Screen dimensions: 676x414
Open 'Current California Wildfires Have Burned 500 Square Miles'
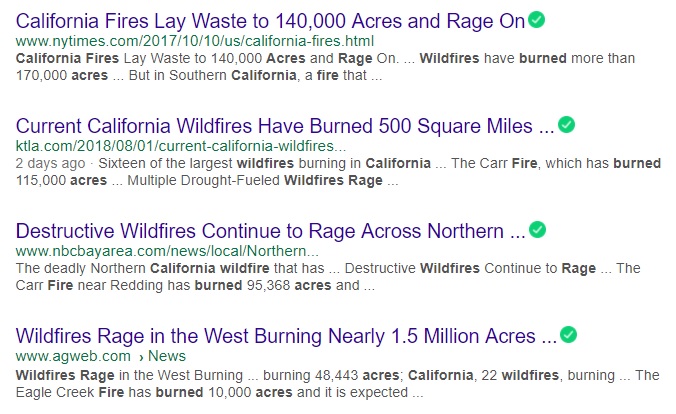284,126
